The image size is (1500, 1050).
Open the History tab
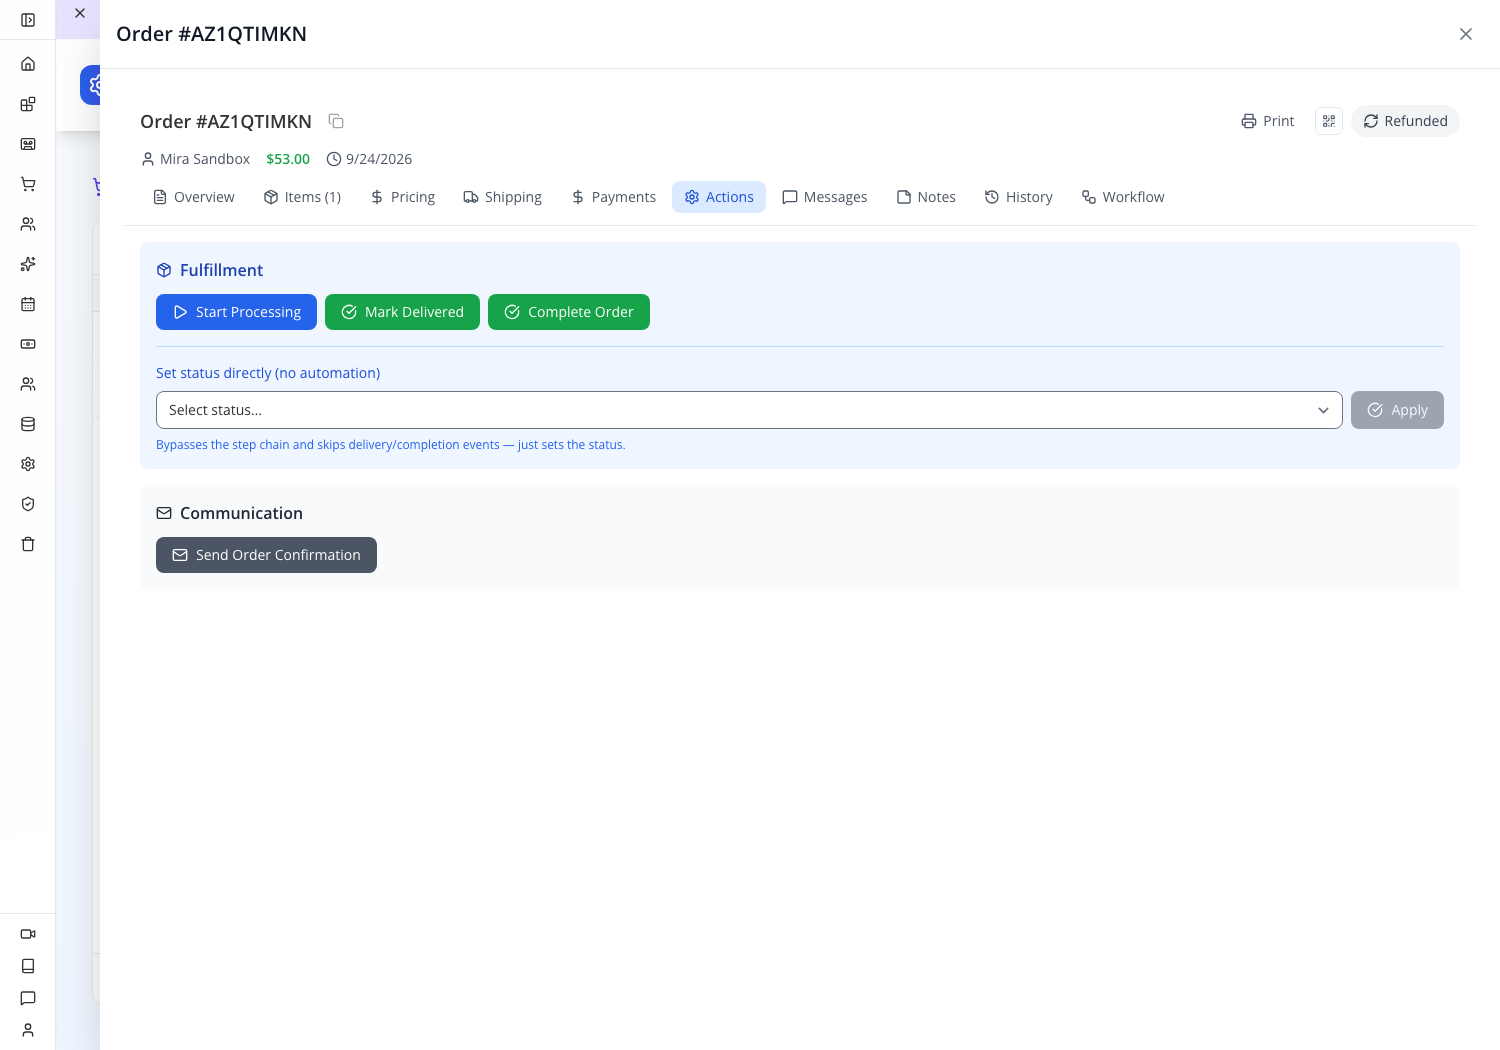[x=1018, y=197]
